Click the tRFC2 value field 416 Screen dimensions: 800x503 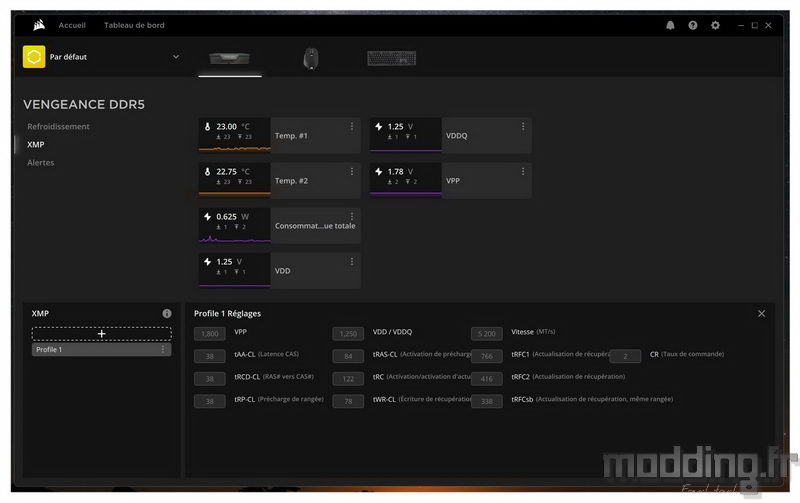coord(487,379)
